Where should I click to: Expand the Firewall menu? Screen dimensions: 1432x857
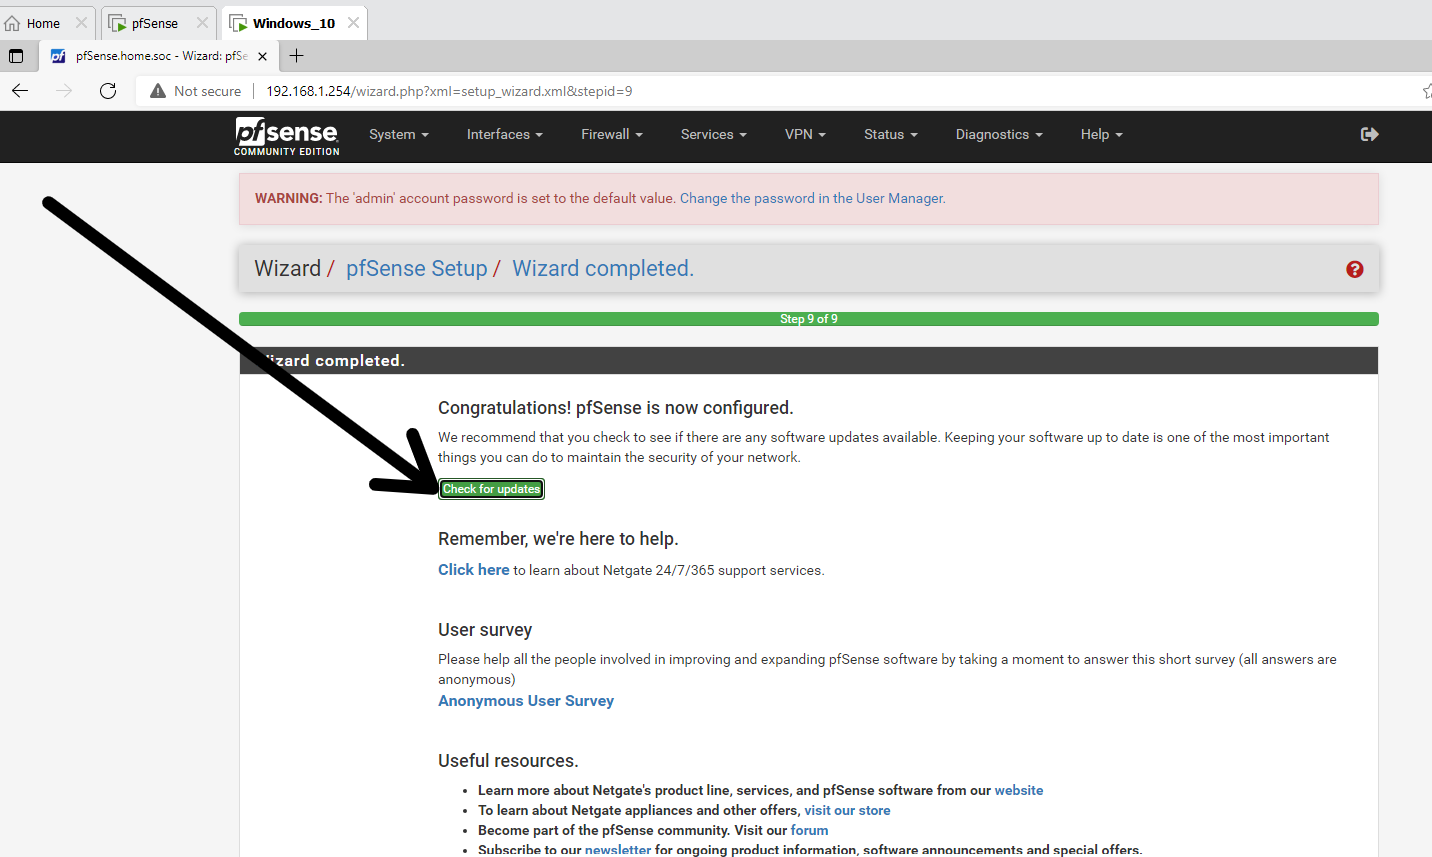coord(612,134)
